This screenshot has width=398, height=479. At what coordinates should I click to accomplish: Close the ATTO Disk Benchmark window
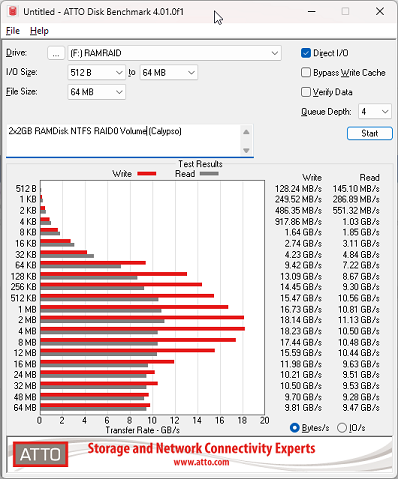tap(380, 11)
